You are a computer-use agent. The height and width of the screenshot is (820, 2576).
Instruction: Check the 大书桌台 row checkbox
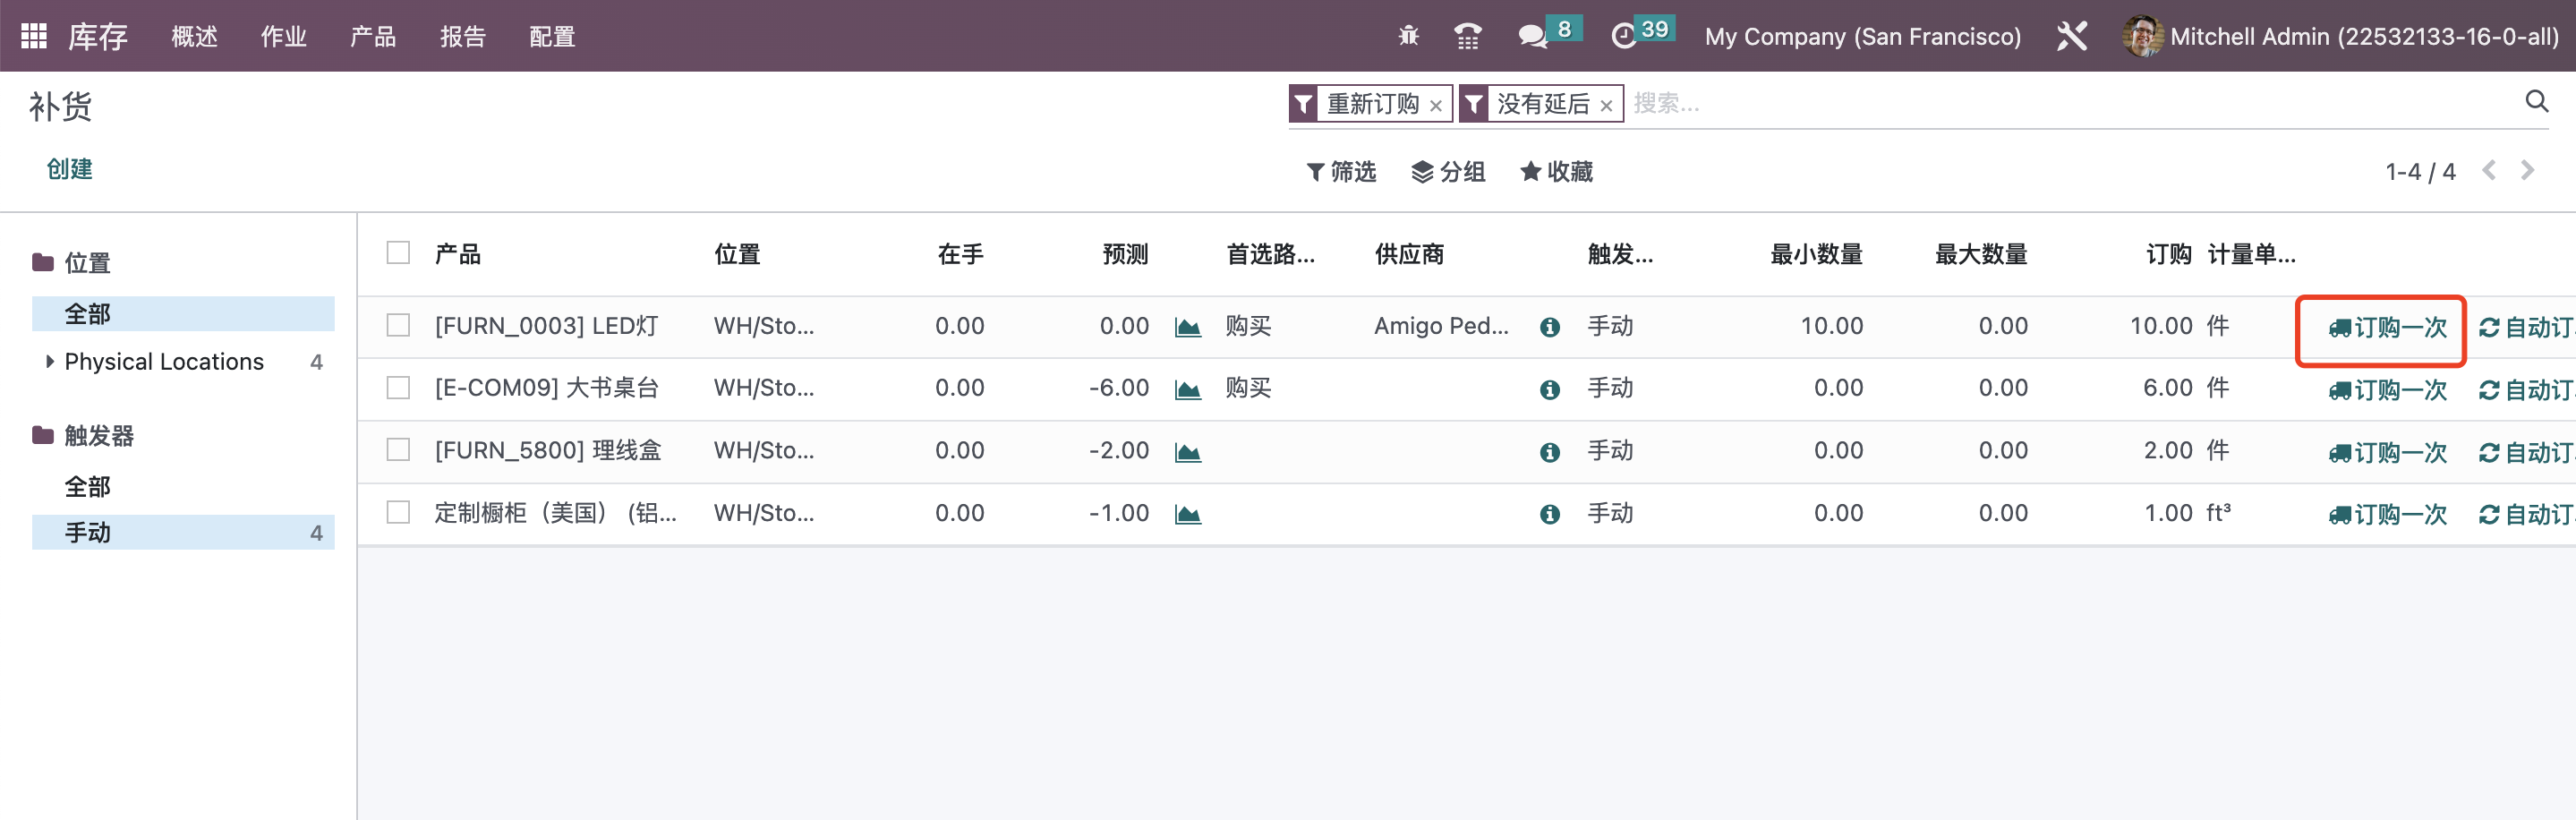click(398, 387)
